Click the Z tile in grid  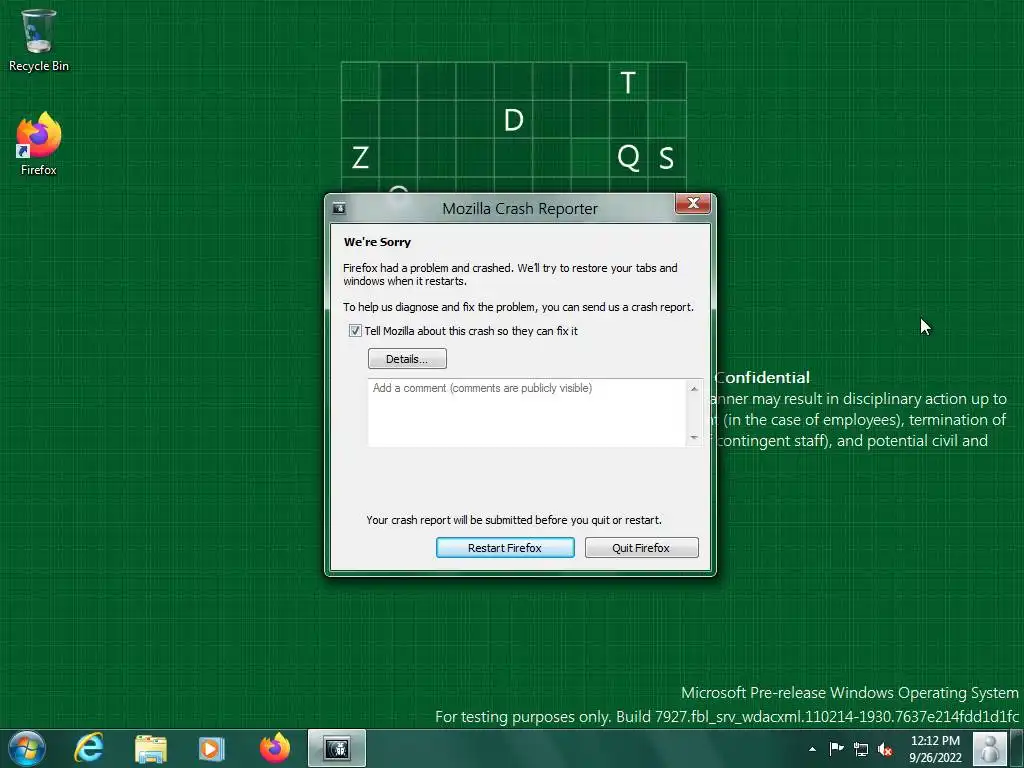pos(360,157)
